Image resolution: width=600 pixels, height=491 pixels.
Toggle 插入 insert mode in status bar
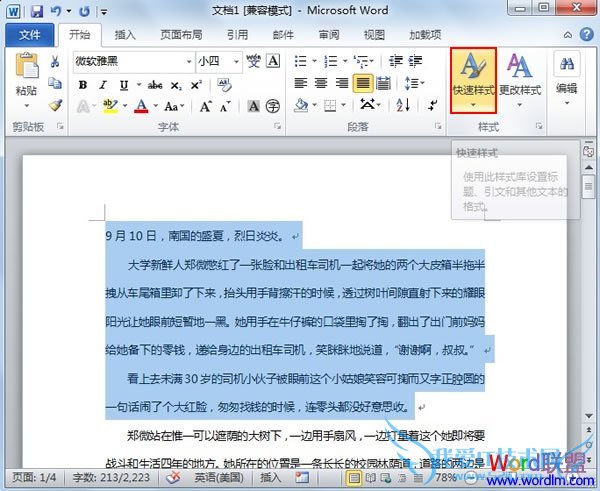(x=271, y=477)
